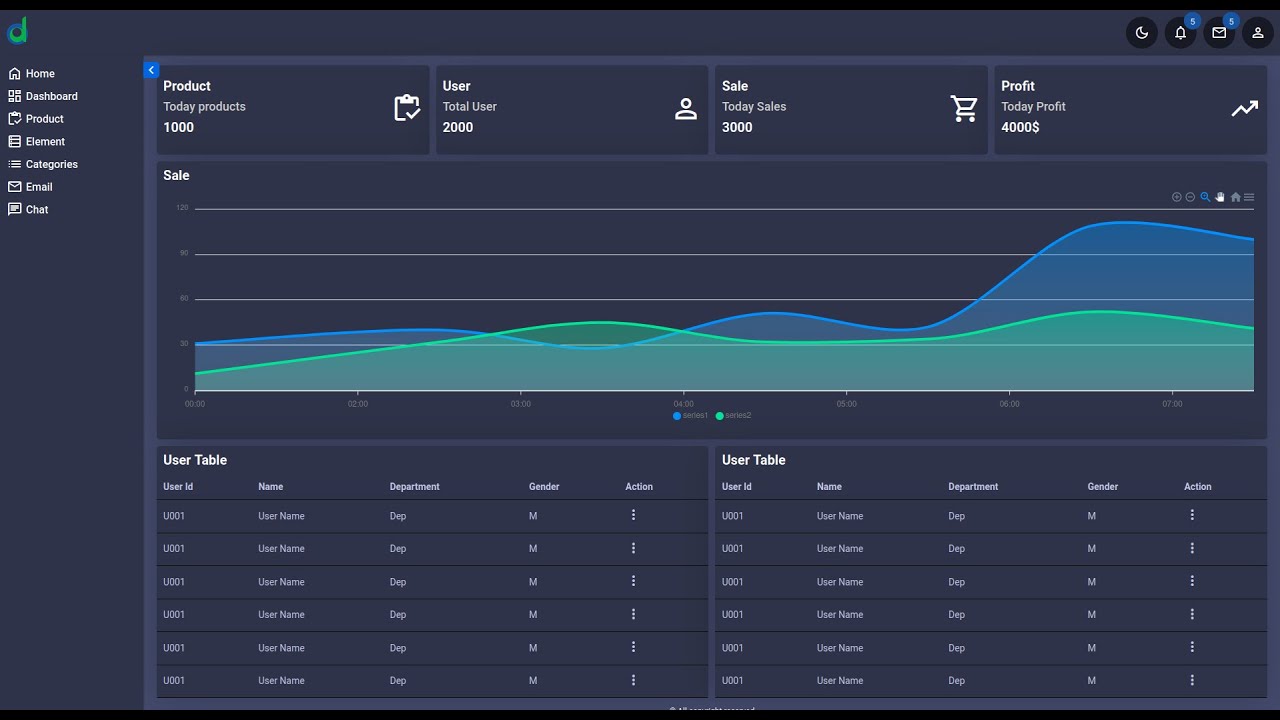The image size is (1280, 720).
Task: Click the 90 y-axis label
Action: (184, 253)
